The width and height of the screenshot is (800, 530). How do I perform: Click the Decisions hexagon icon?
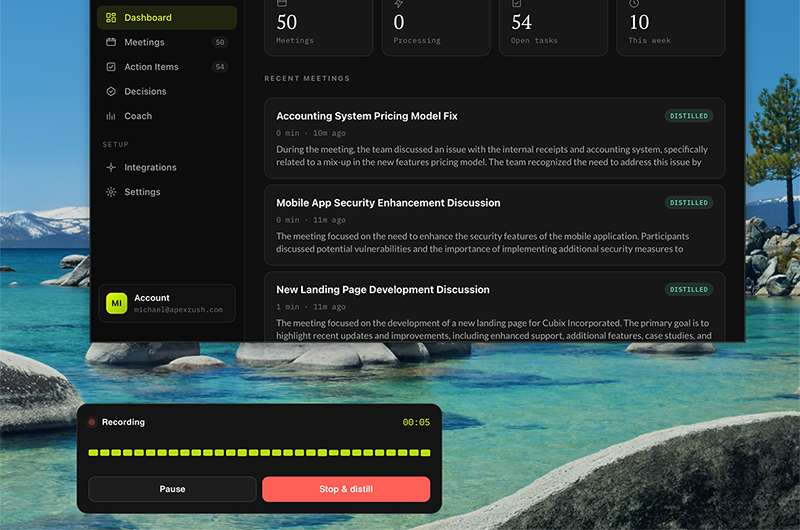(x=111, y=91)
